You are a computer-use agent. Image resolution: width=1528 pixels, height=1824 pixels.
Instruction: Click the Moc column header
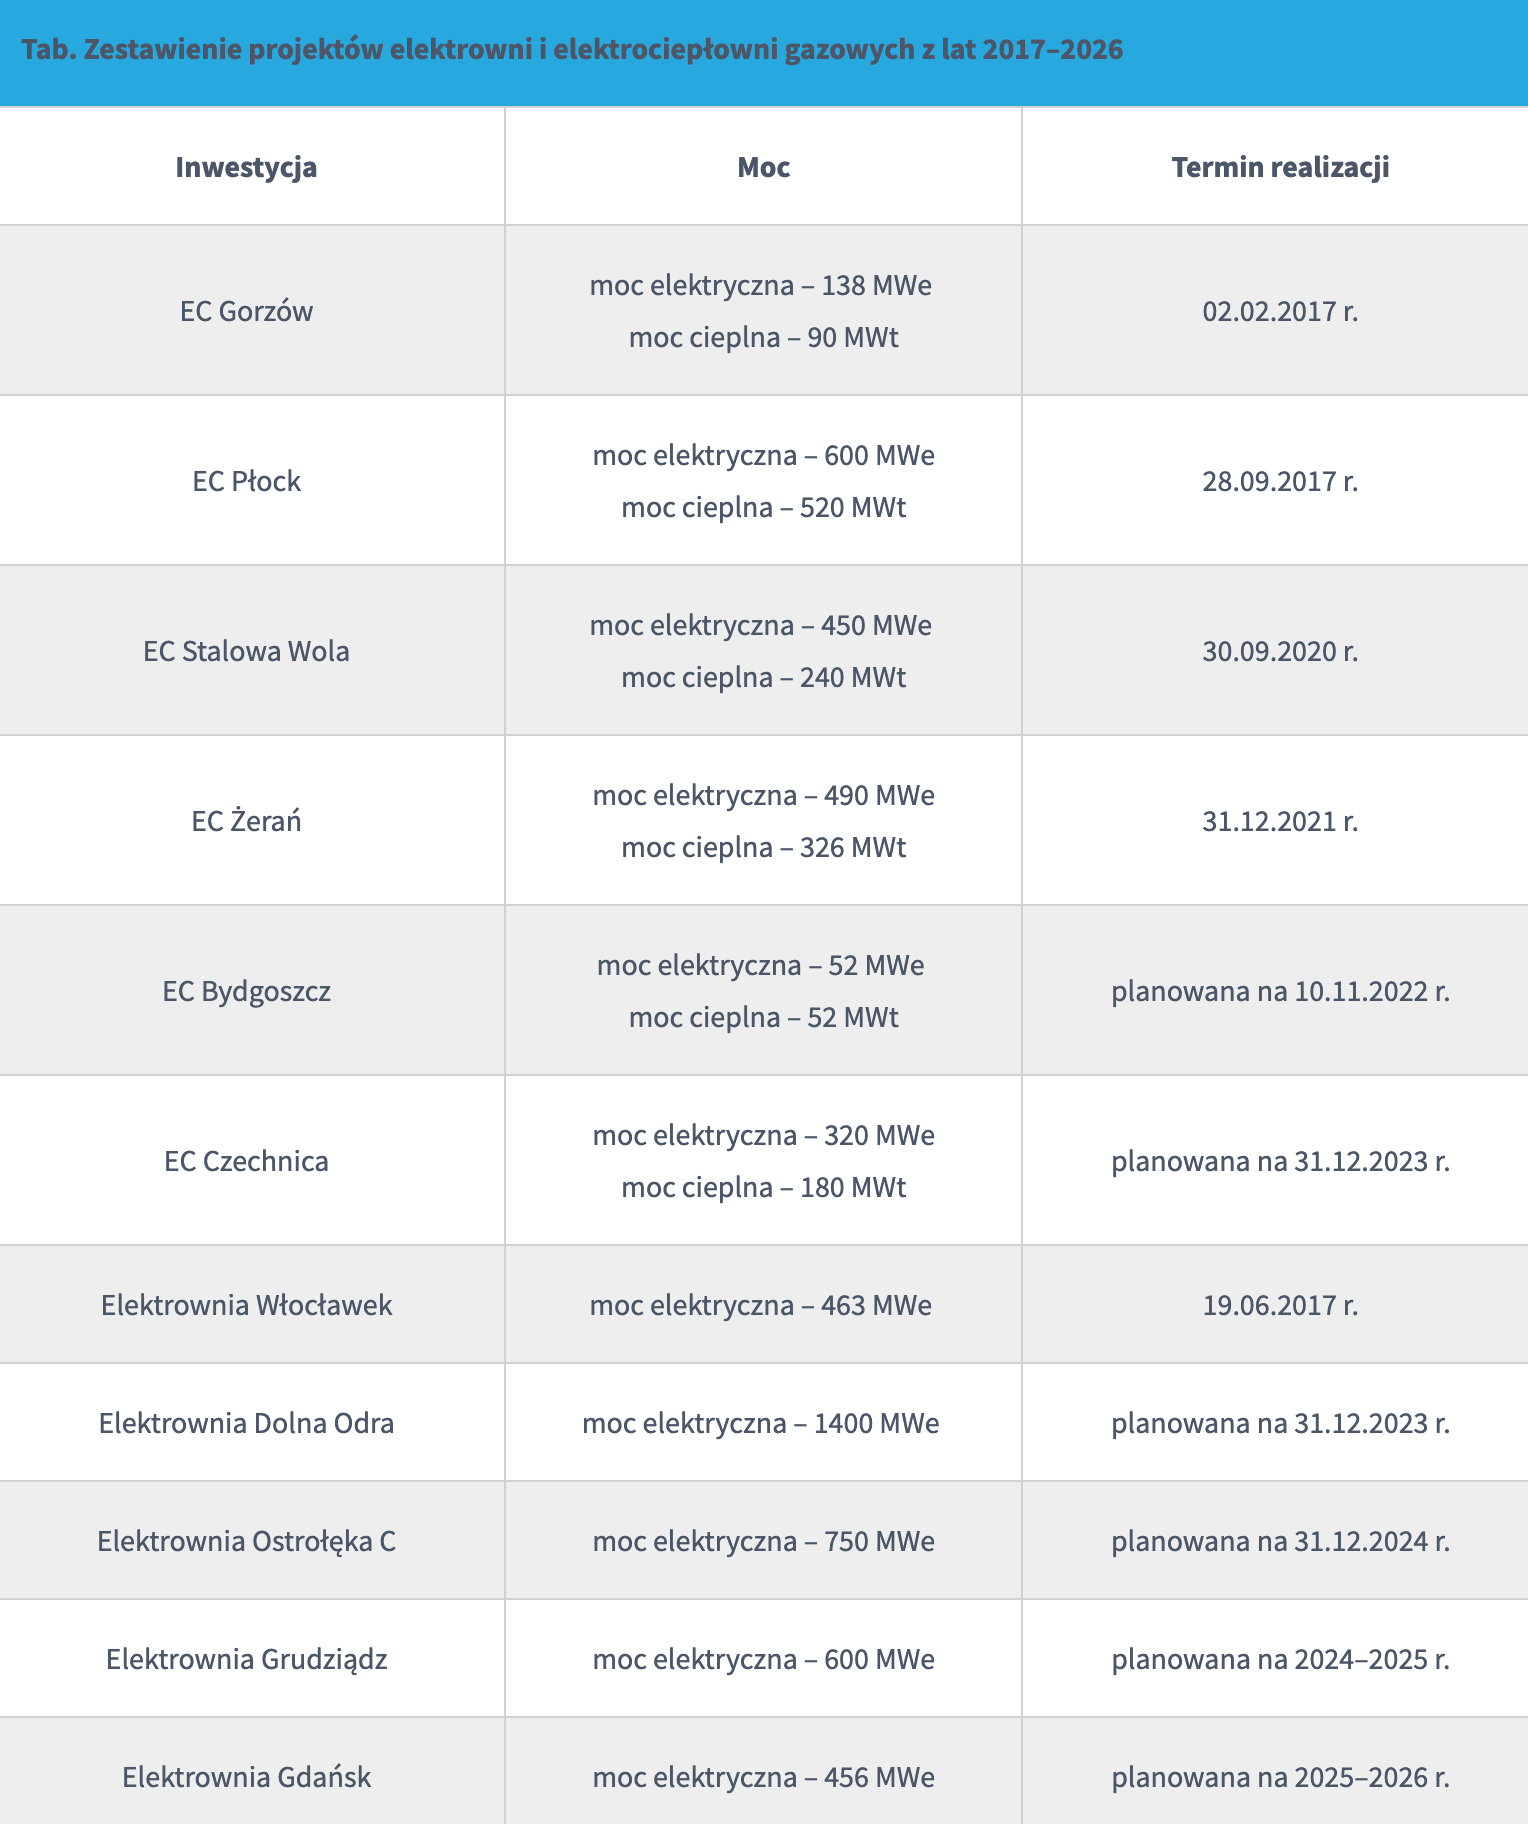763,167
